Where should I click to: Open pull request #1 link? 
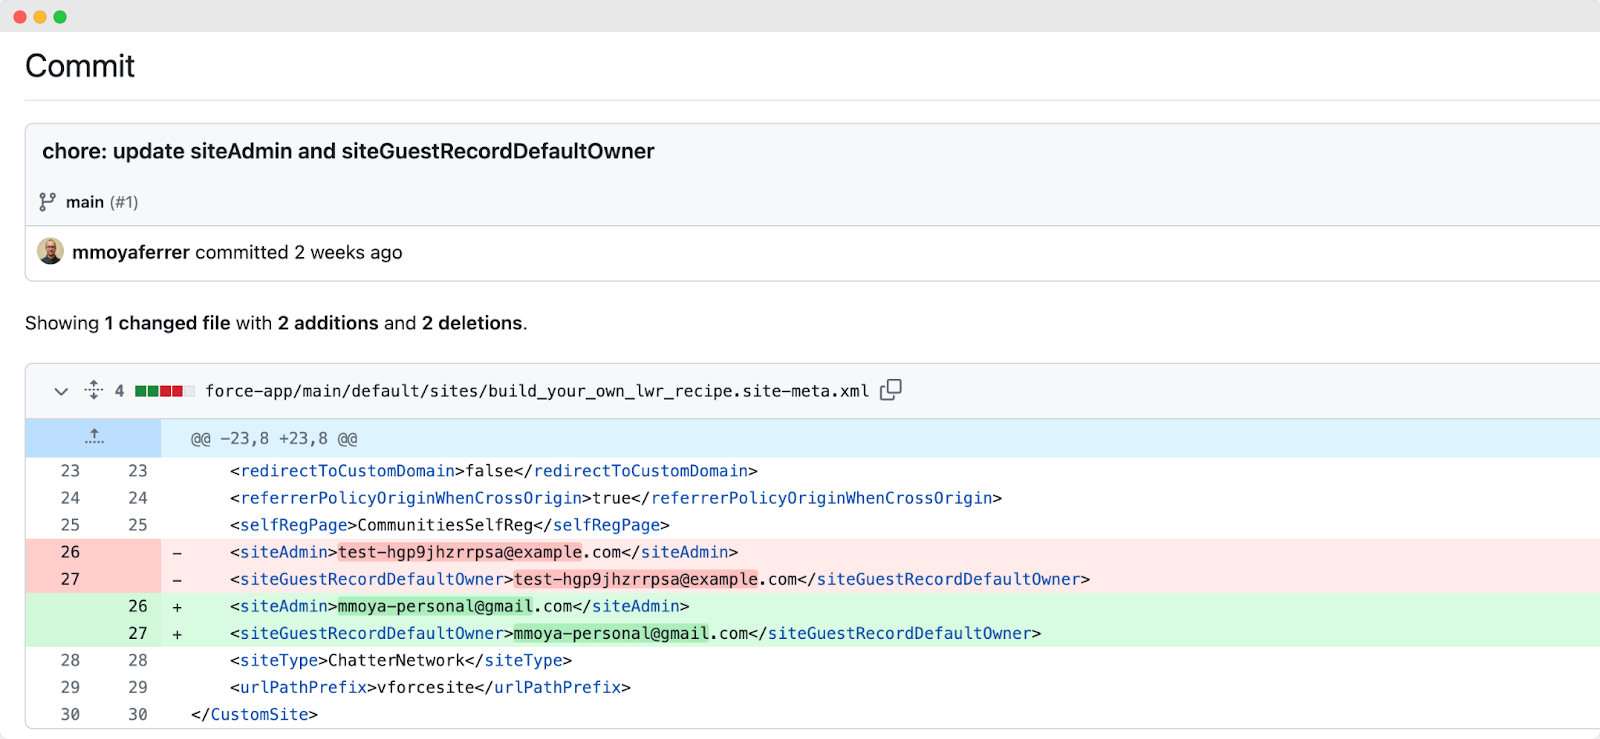pyautogui.click(x=124, y=202)
